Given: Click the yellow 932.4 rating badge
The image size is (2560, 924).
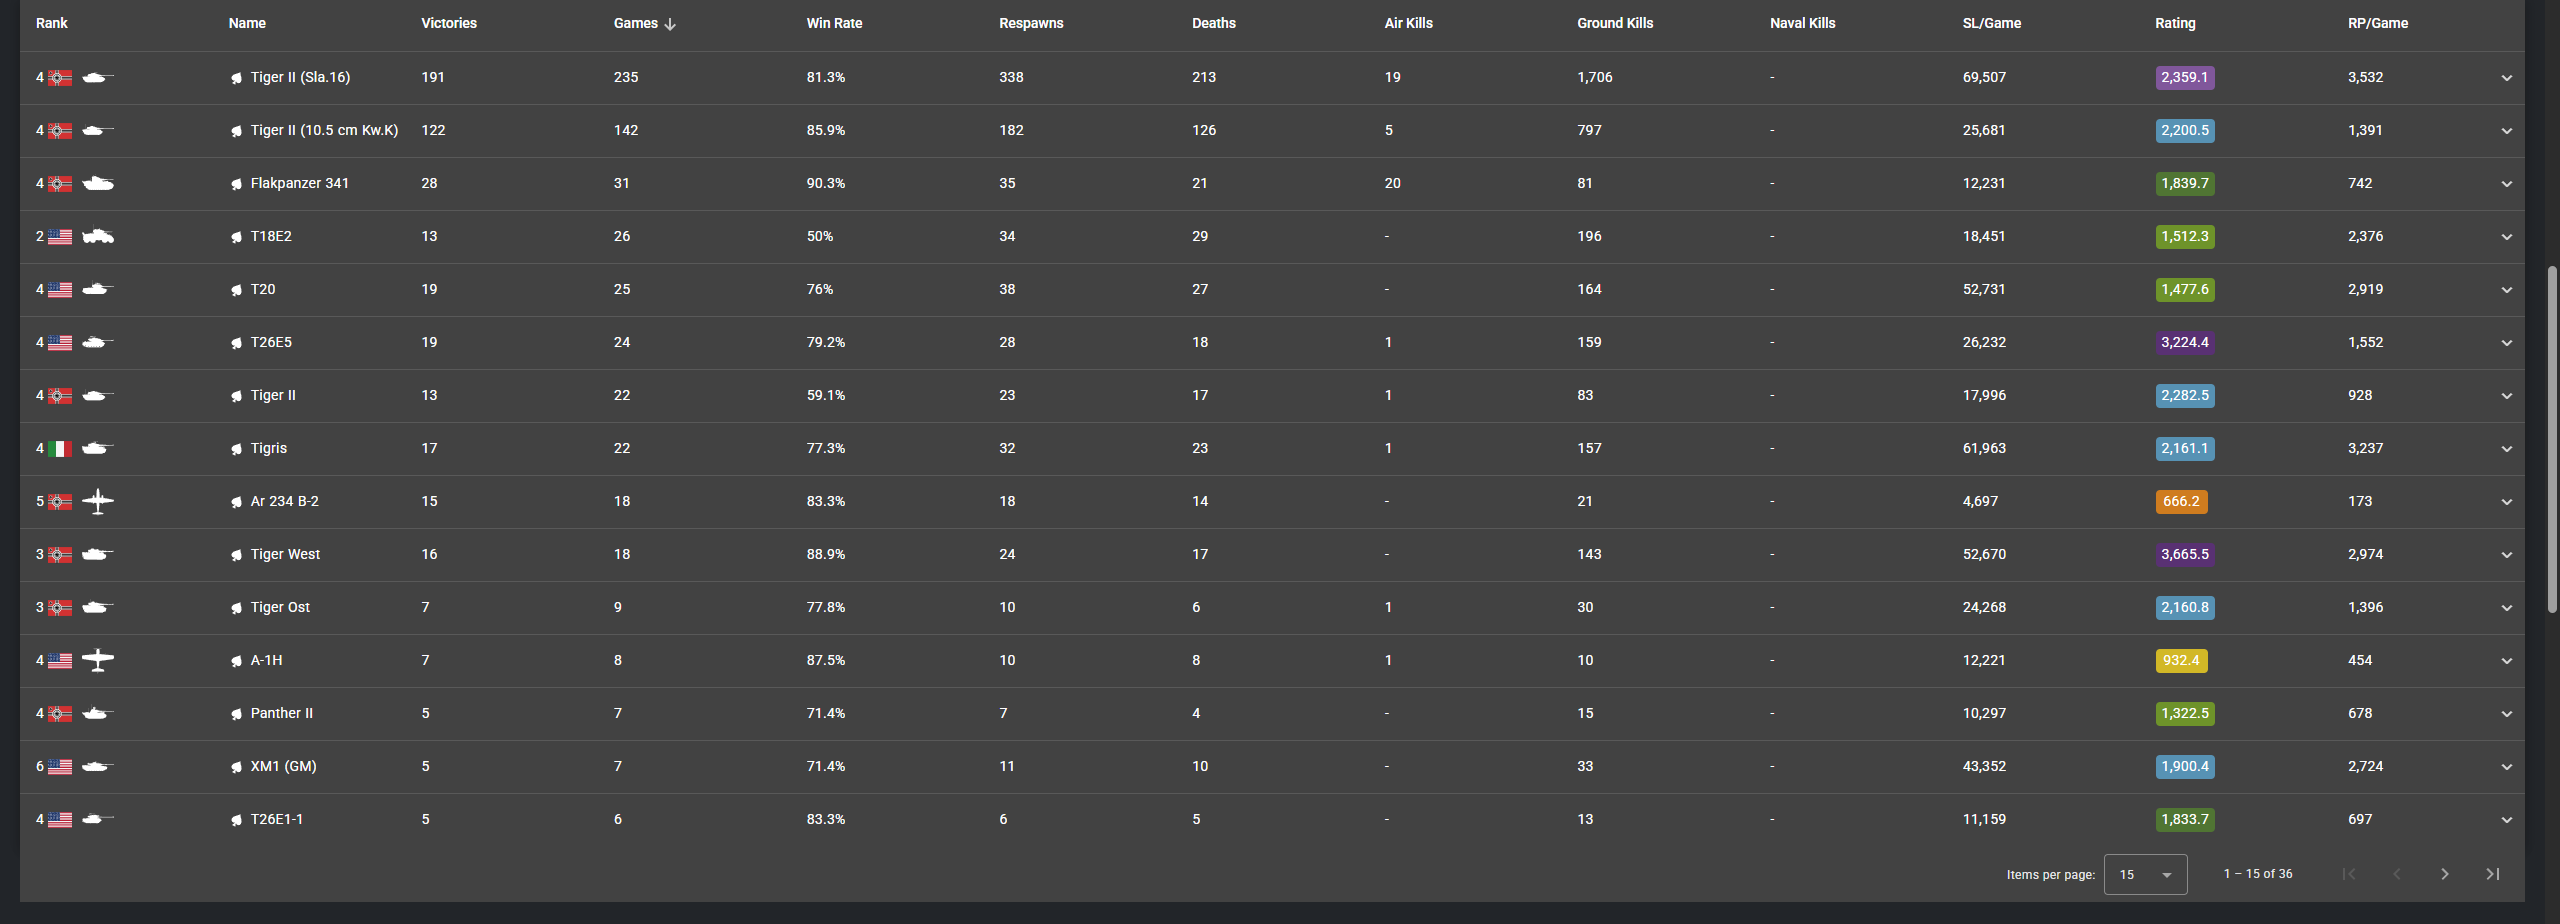Looking at the screenshot, I should (x=2181, y=660).
